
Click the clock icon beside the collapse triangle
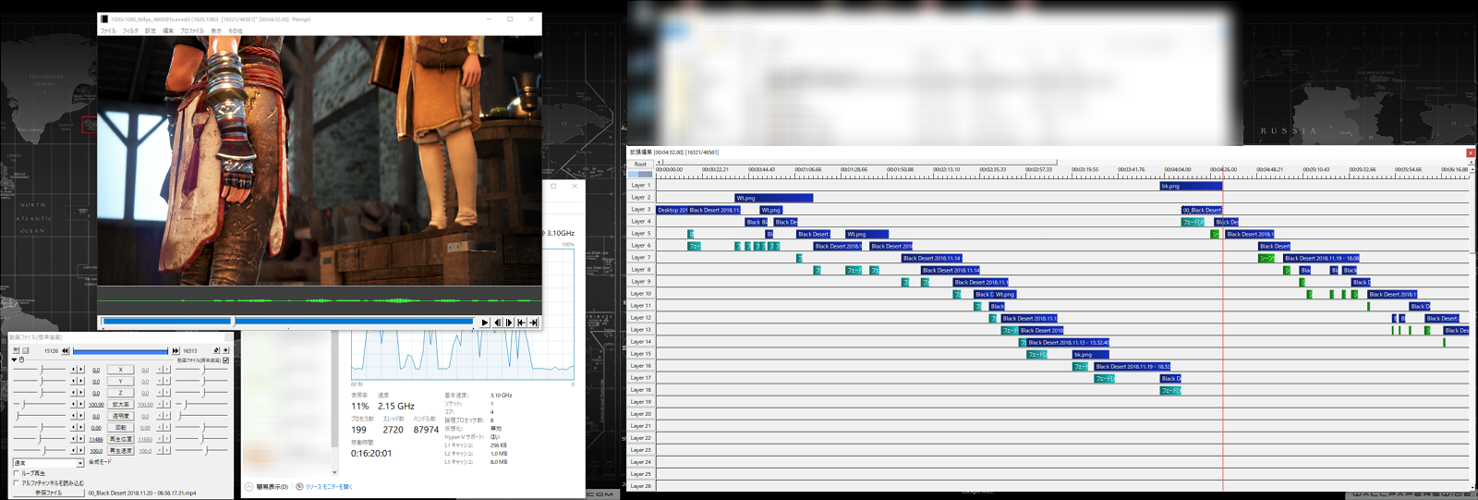coord(21,360)
